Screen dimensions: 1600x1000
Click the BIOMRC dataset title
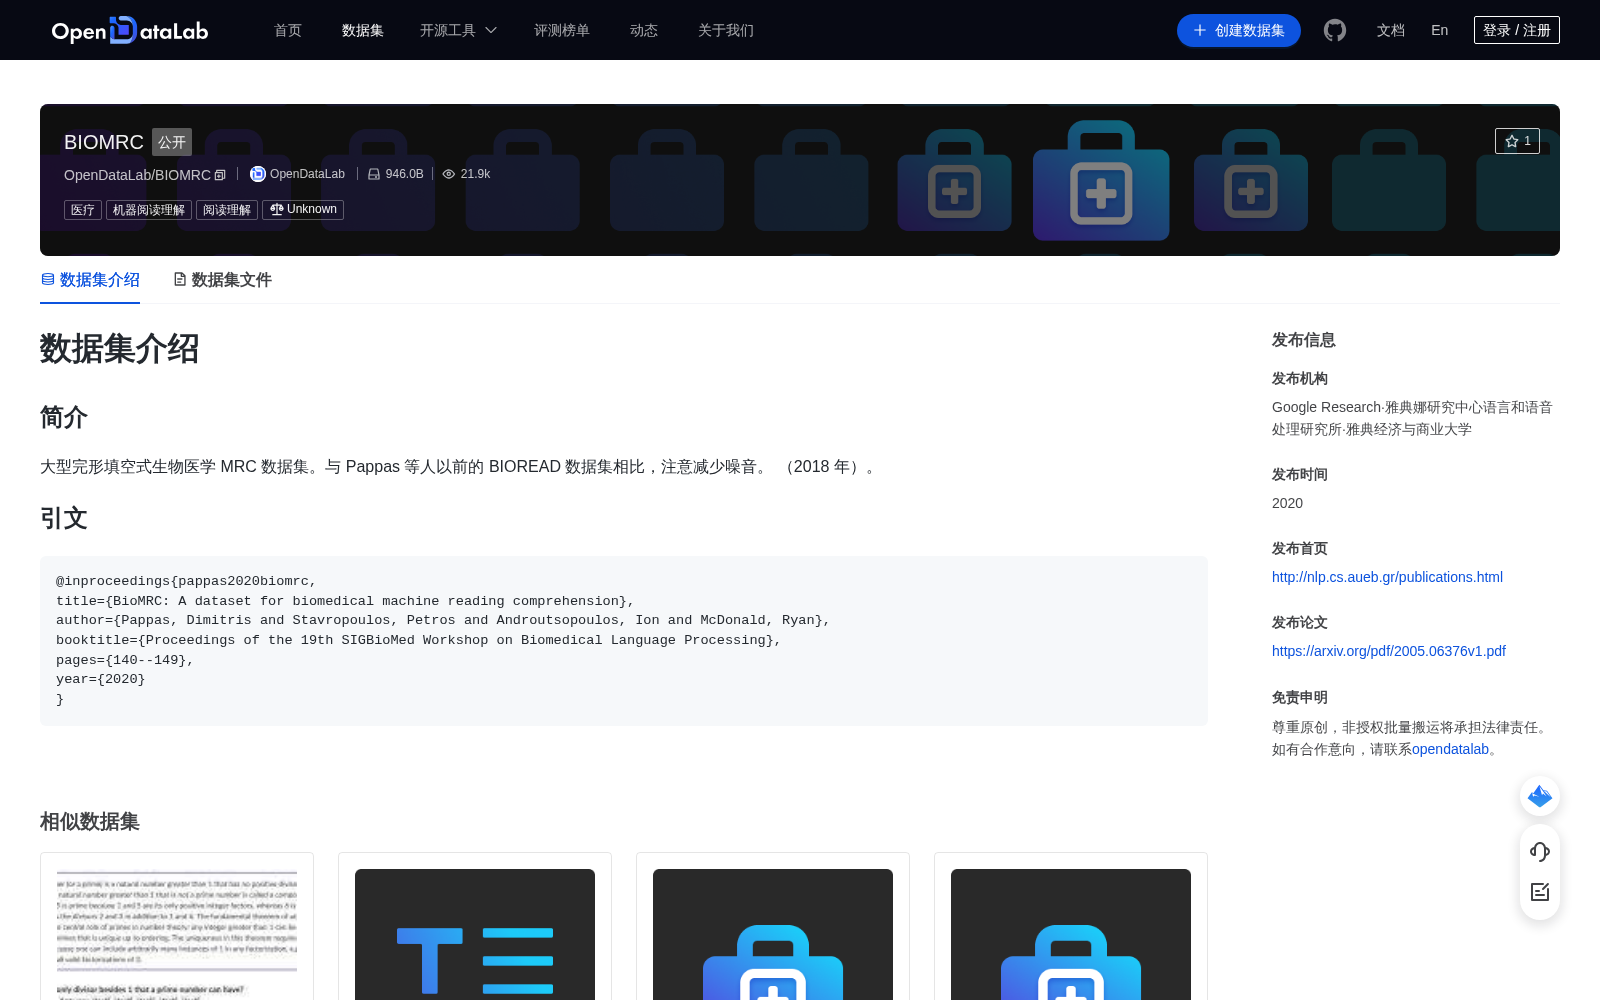click(104, 142)
